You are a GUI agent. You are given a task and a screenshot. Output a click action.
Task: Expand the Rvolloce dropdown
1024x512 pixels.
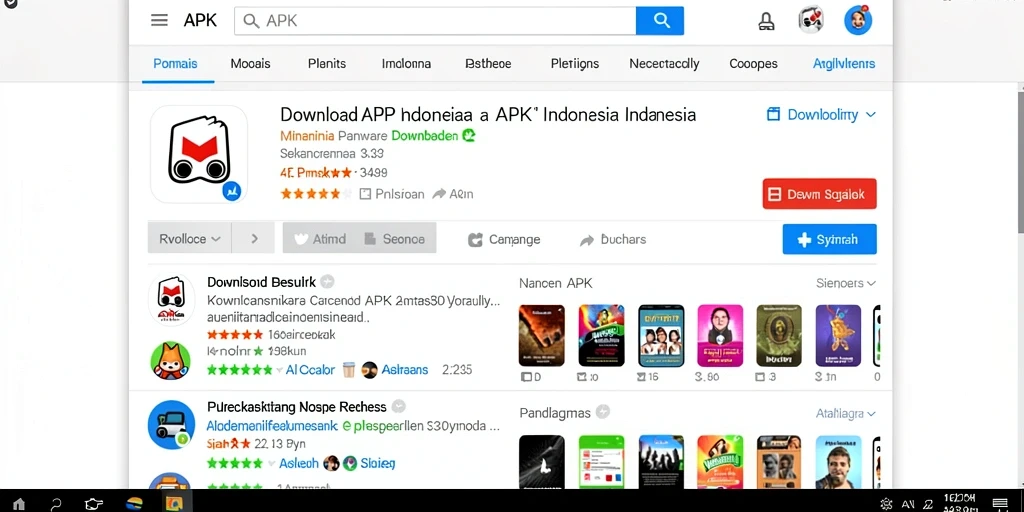(189, 239)
